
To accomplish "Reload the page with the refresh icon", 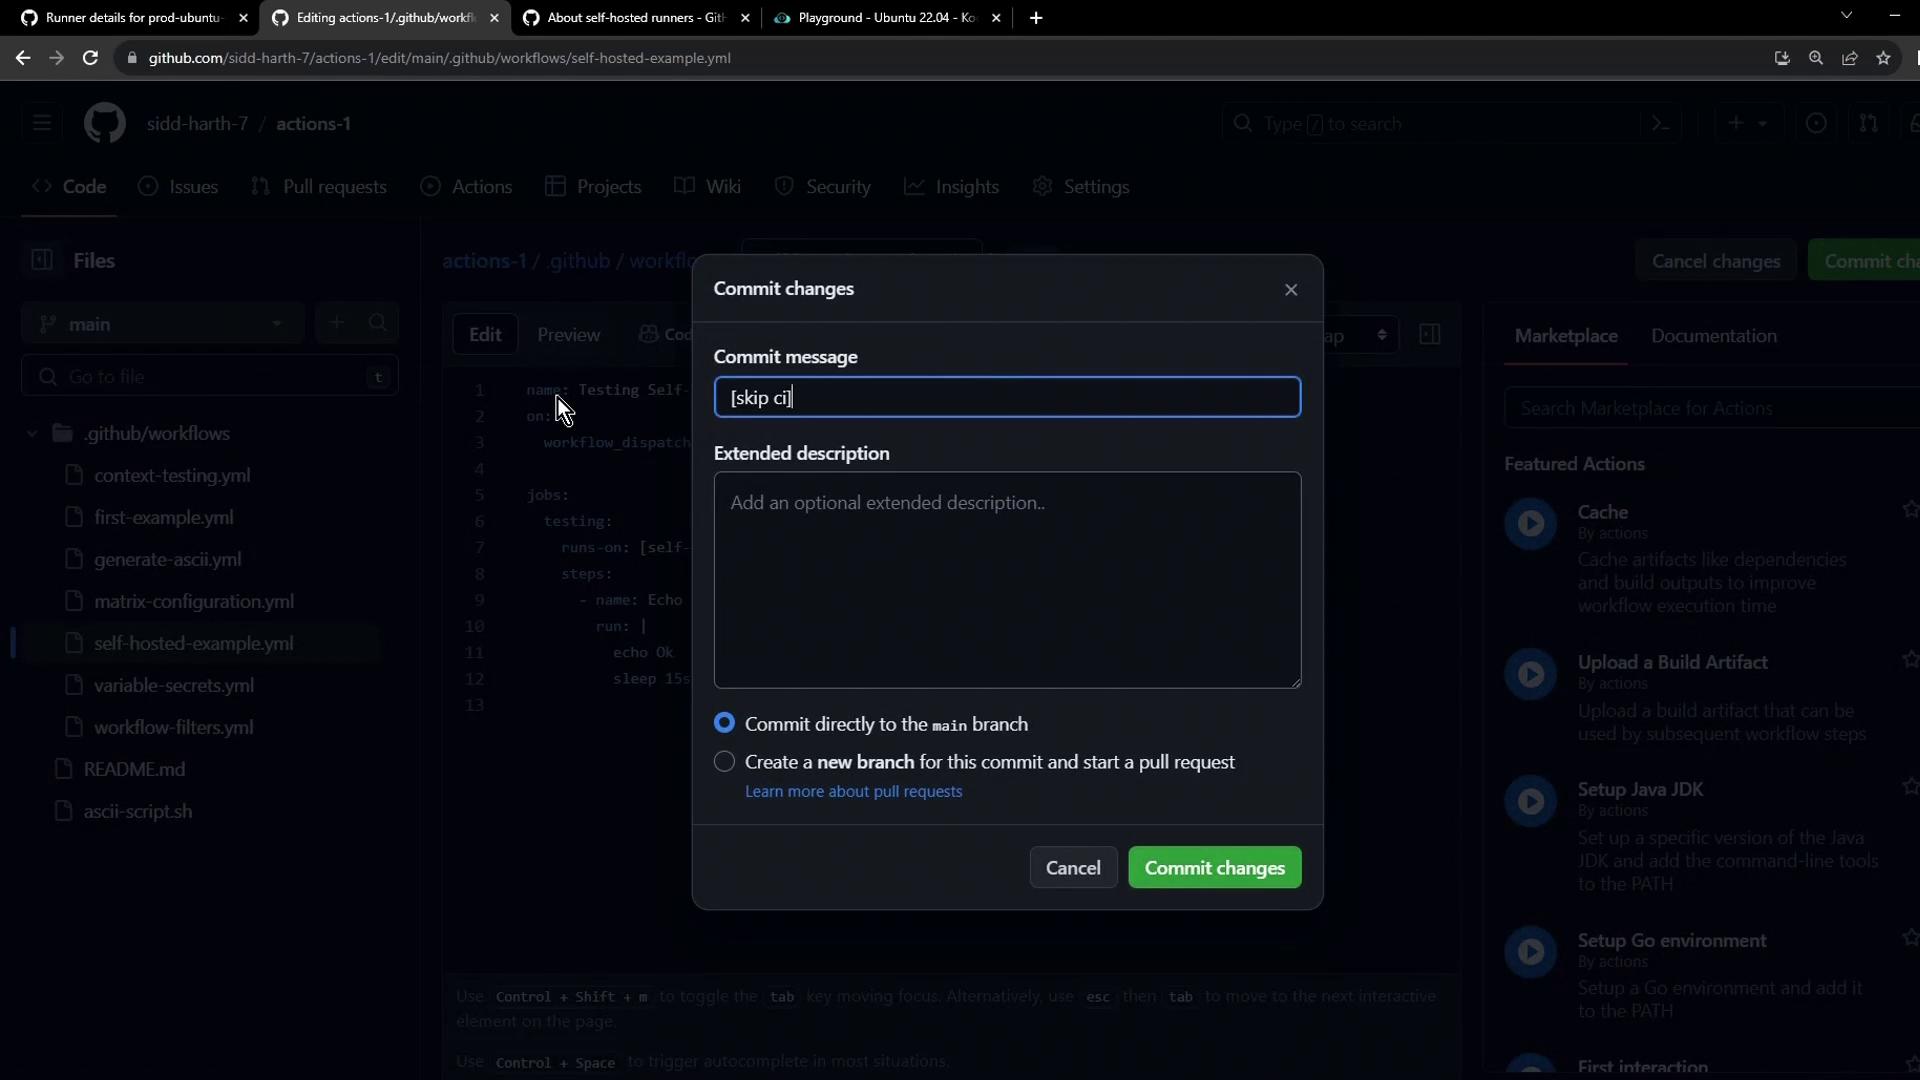I will [x=90, y=58].
